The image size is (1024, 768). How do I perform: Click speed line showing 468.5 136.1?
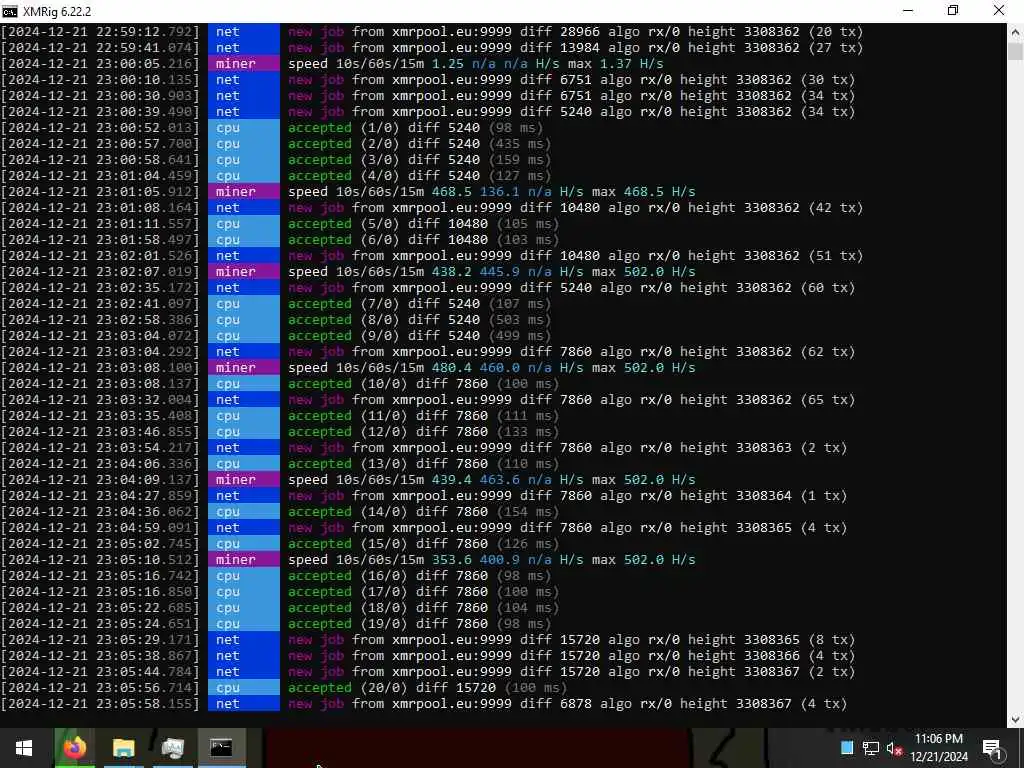[x=348, y=192]
